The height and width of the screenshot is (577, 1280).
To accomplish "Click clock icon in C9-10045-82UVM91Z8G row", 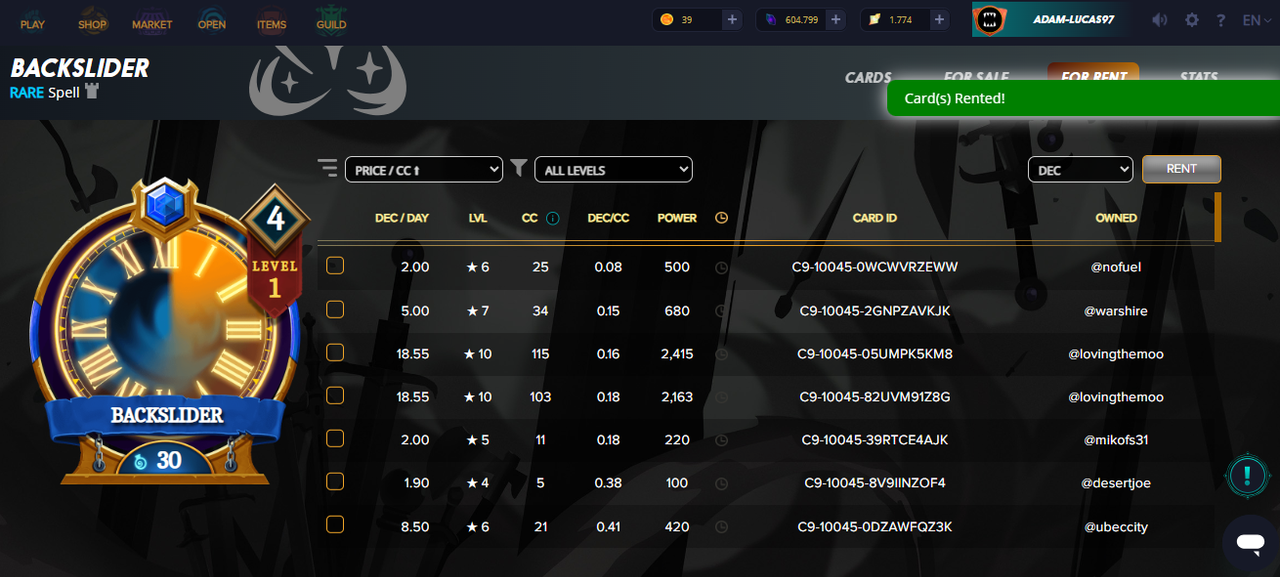I will (x=721, y=397).
